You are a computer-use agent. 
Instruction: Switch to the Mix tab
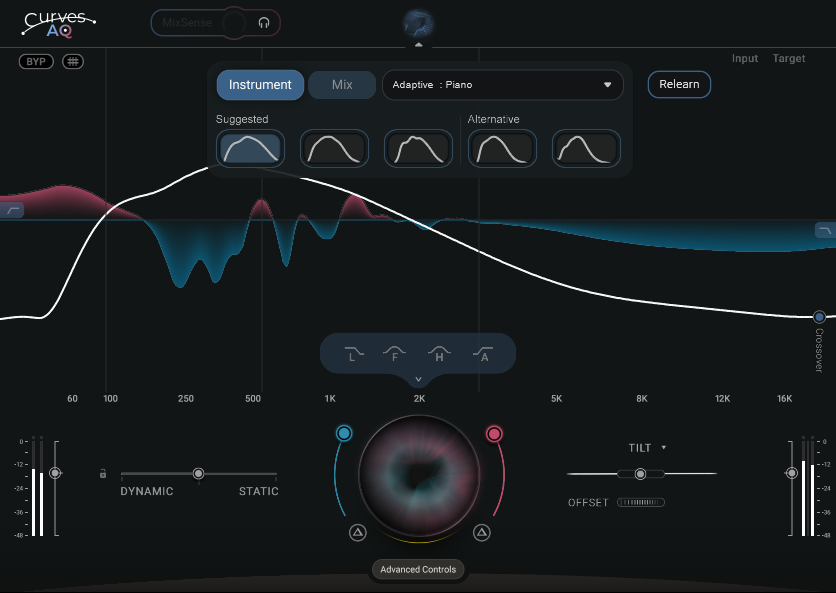pos(342,85)
